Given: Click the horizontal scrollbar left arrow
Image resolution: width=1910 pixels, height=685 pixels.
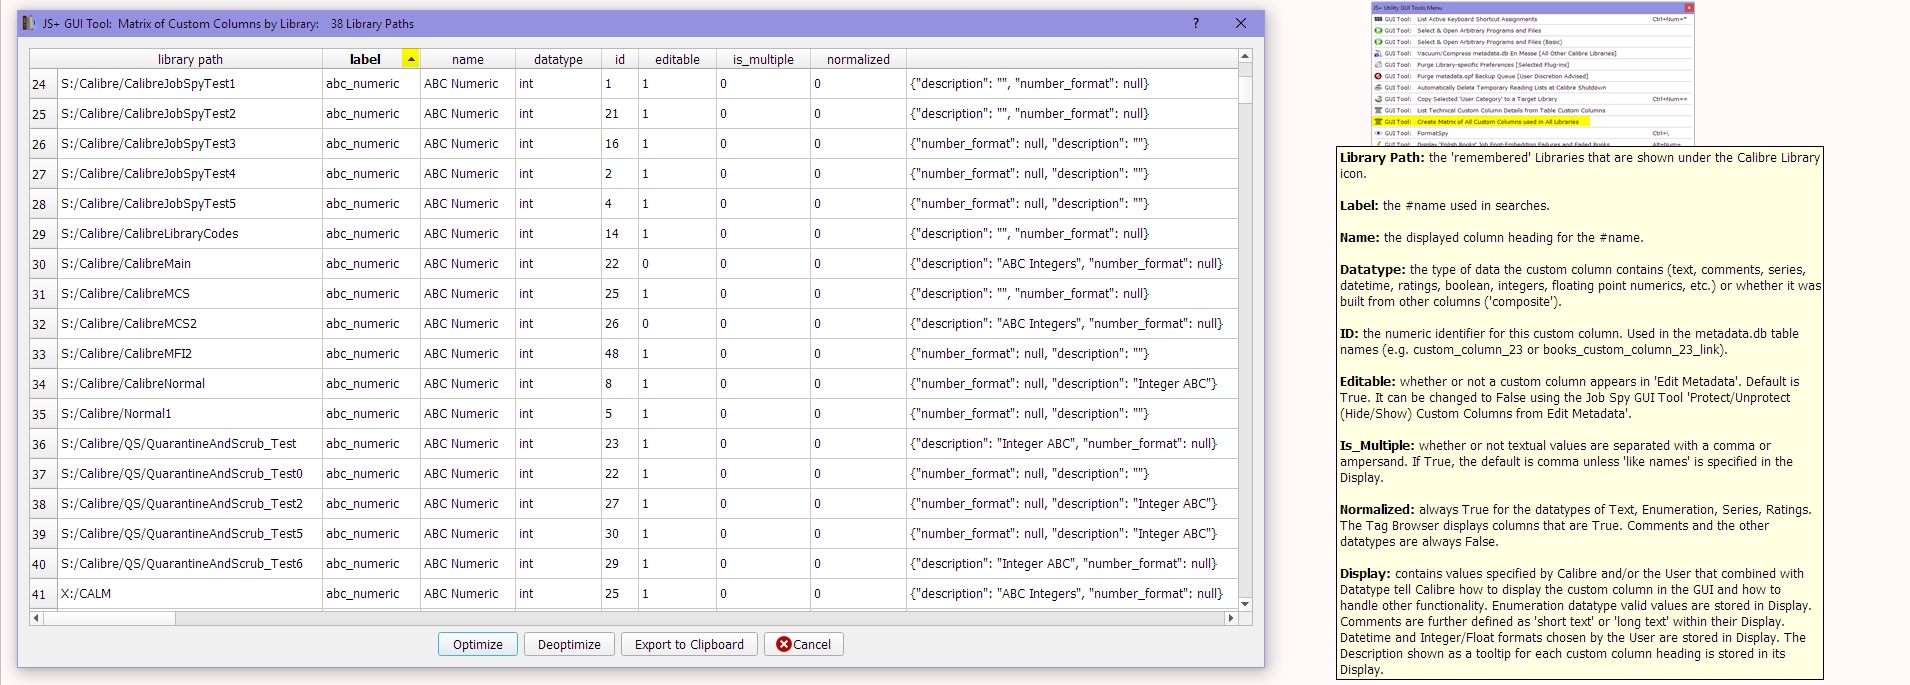Looking at the screenshot, I should 36,618.
